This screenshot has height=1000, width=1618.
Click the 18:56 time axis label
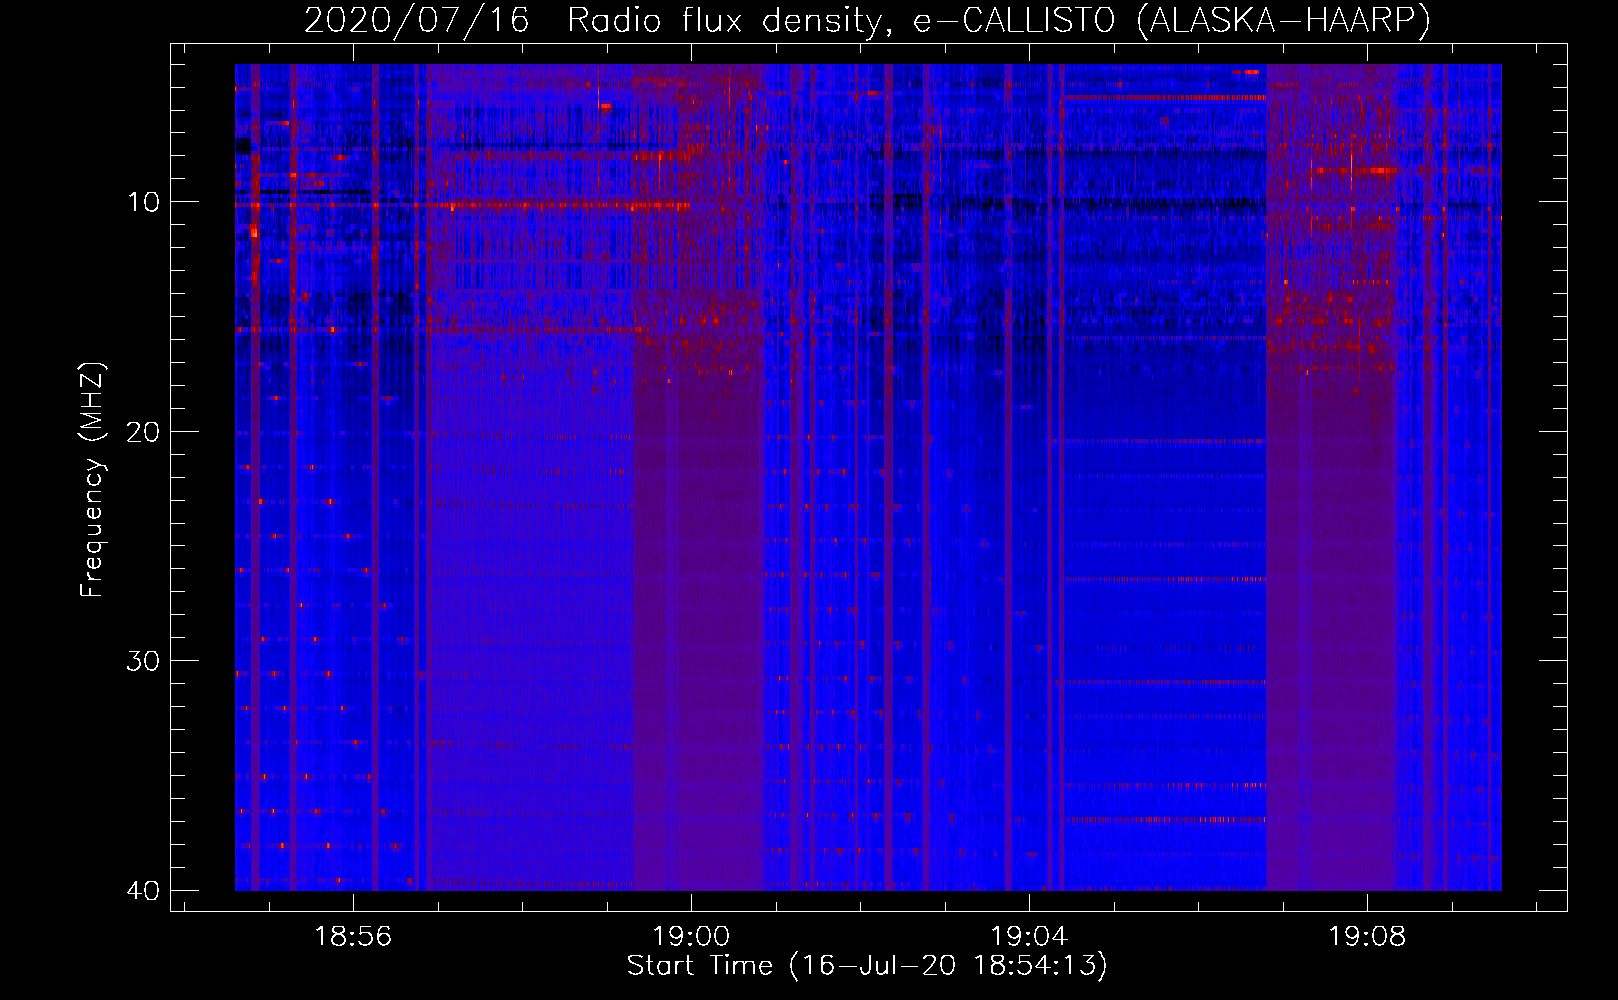(x=353, y=937)
